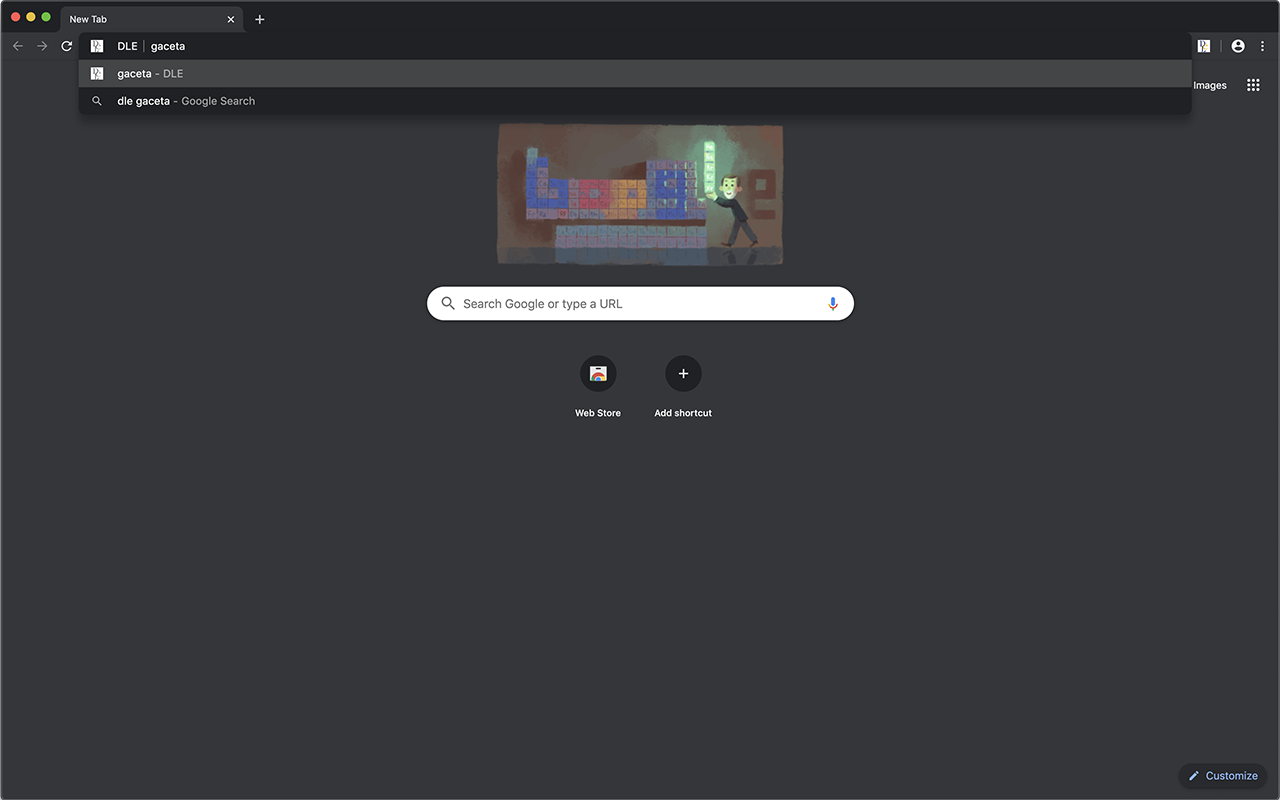Click the green macOS fullscreen window button
This screenshot has height=800, width=1280.
(x=46, y=17)
